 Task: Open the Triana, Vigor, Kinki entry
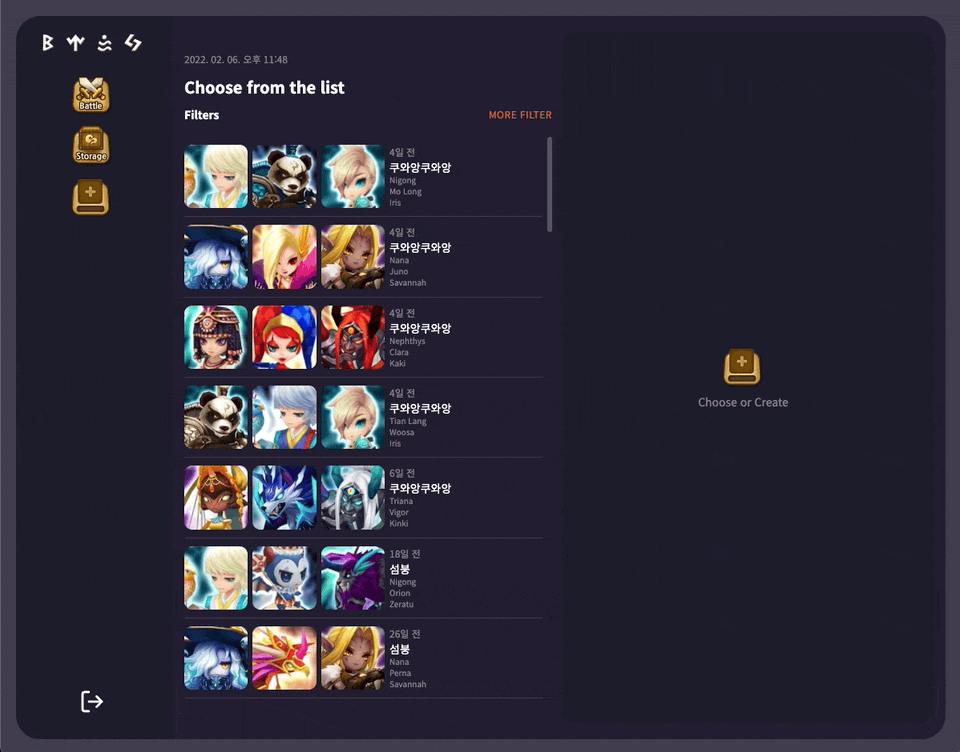tap(363, 497)
